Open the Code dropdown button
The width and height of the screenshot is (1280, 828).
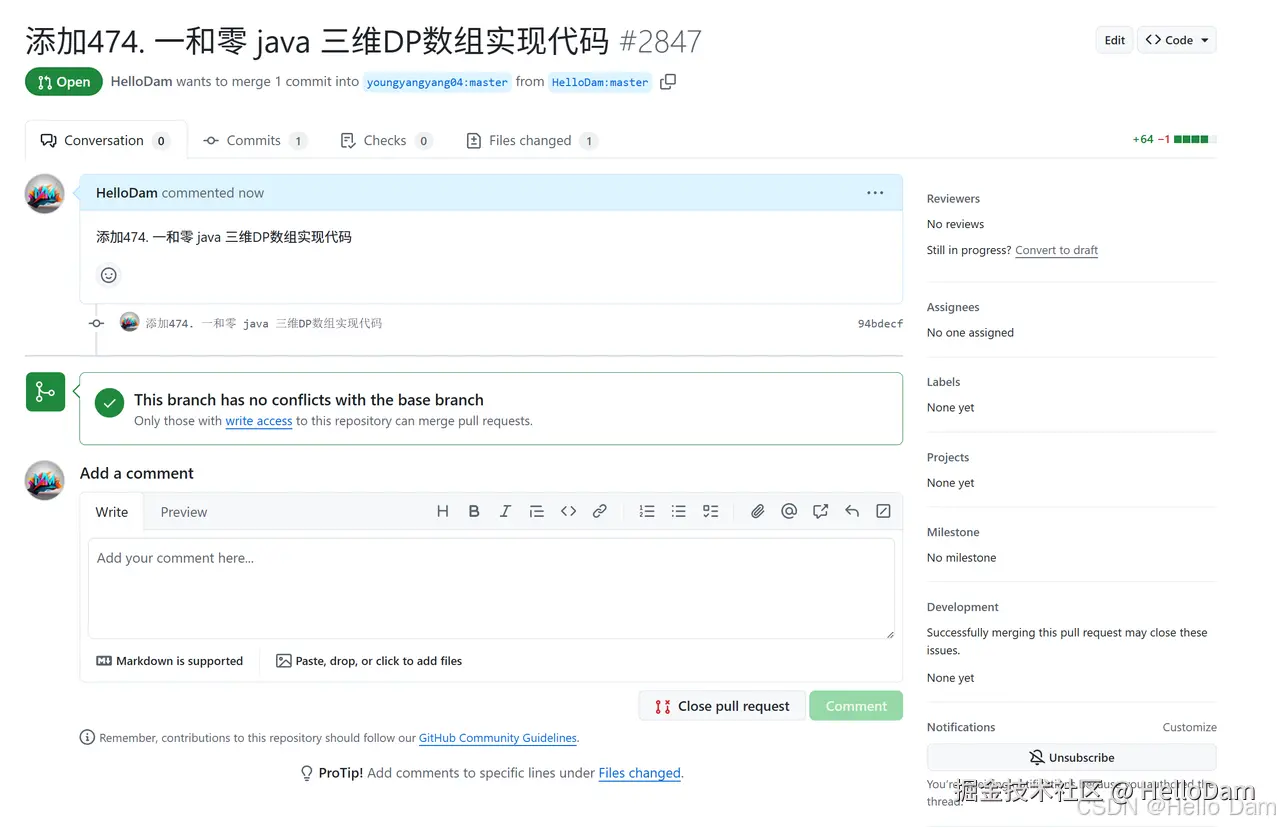[x=1177, y=40]
